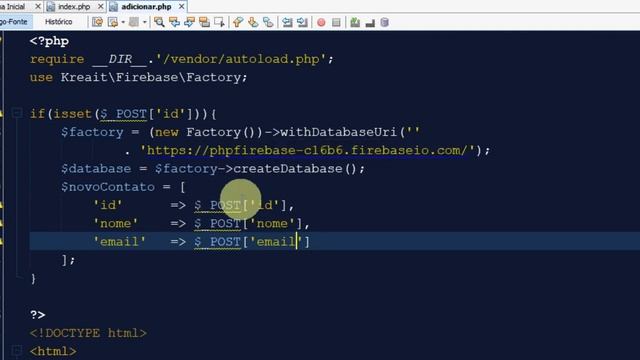640x360 pixels.
Task: Place cursor on the <?php opening tag
Action: [49, 41]
